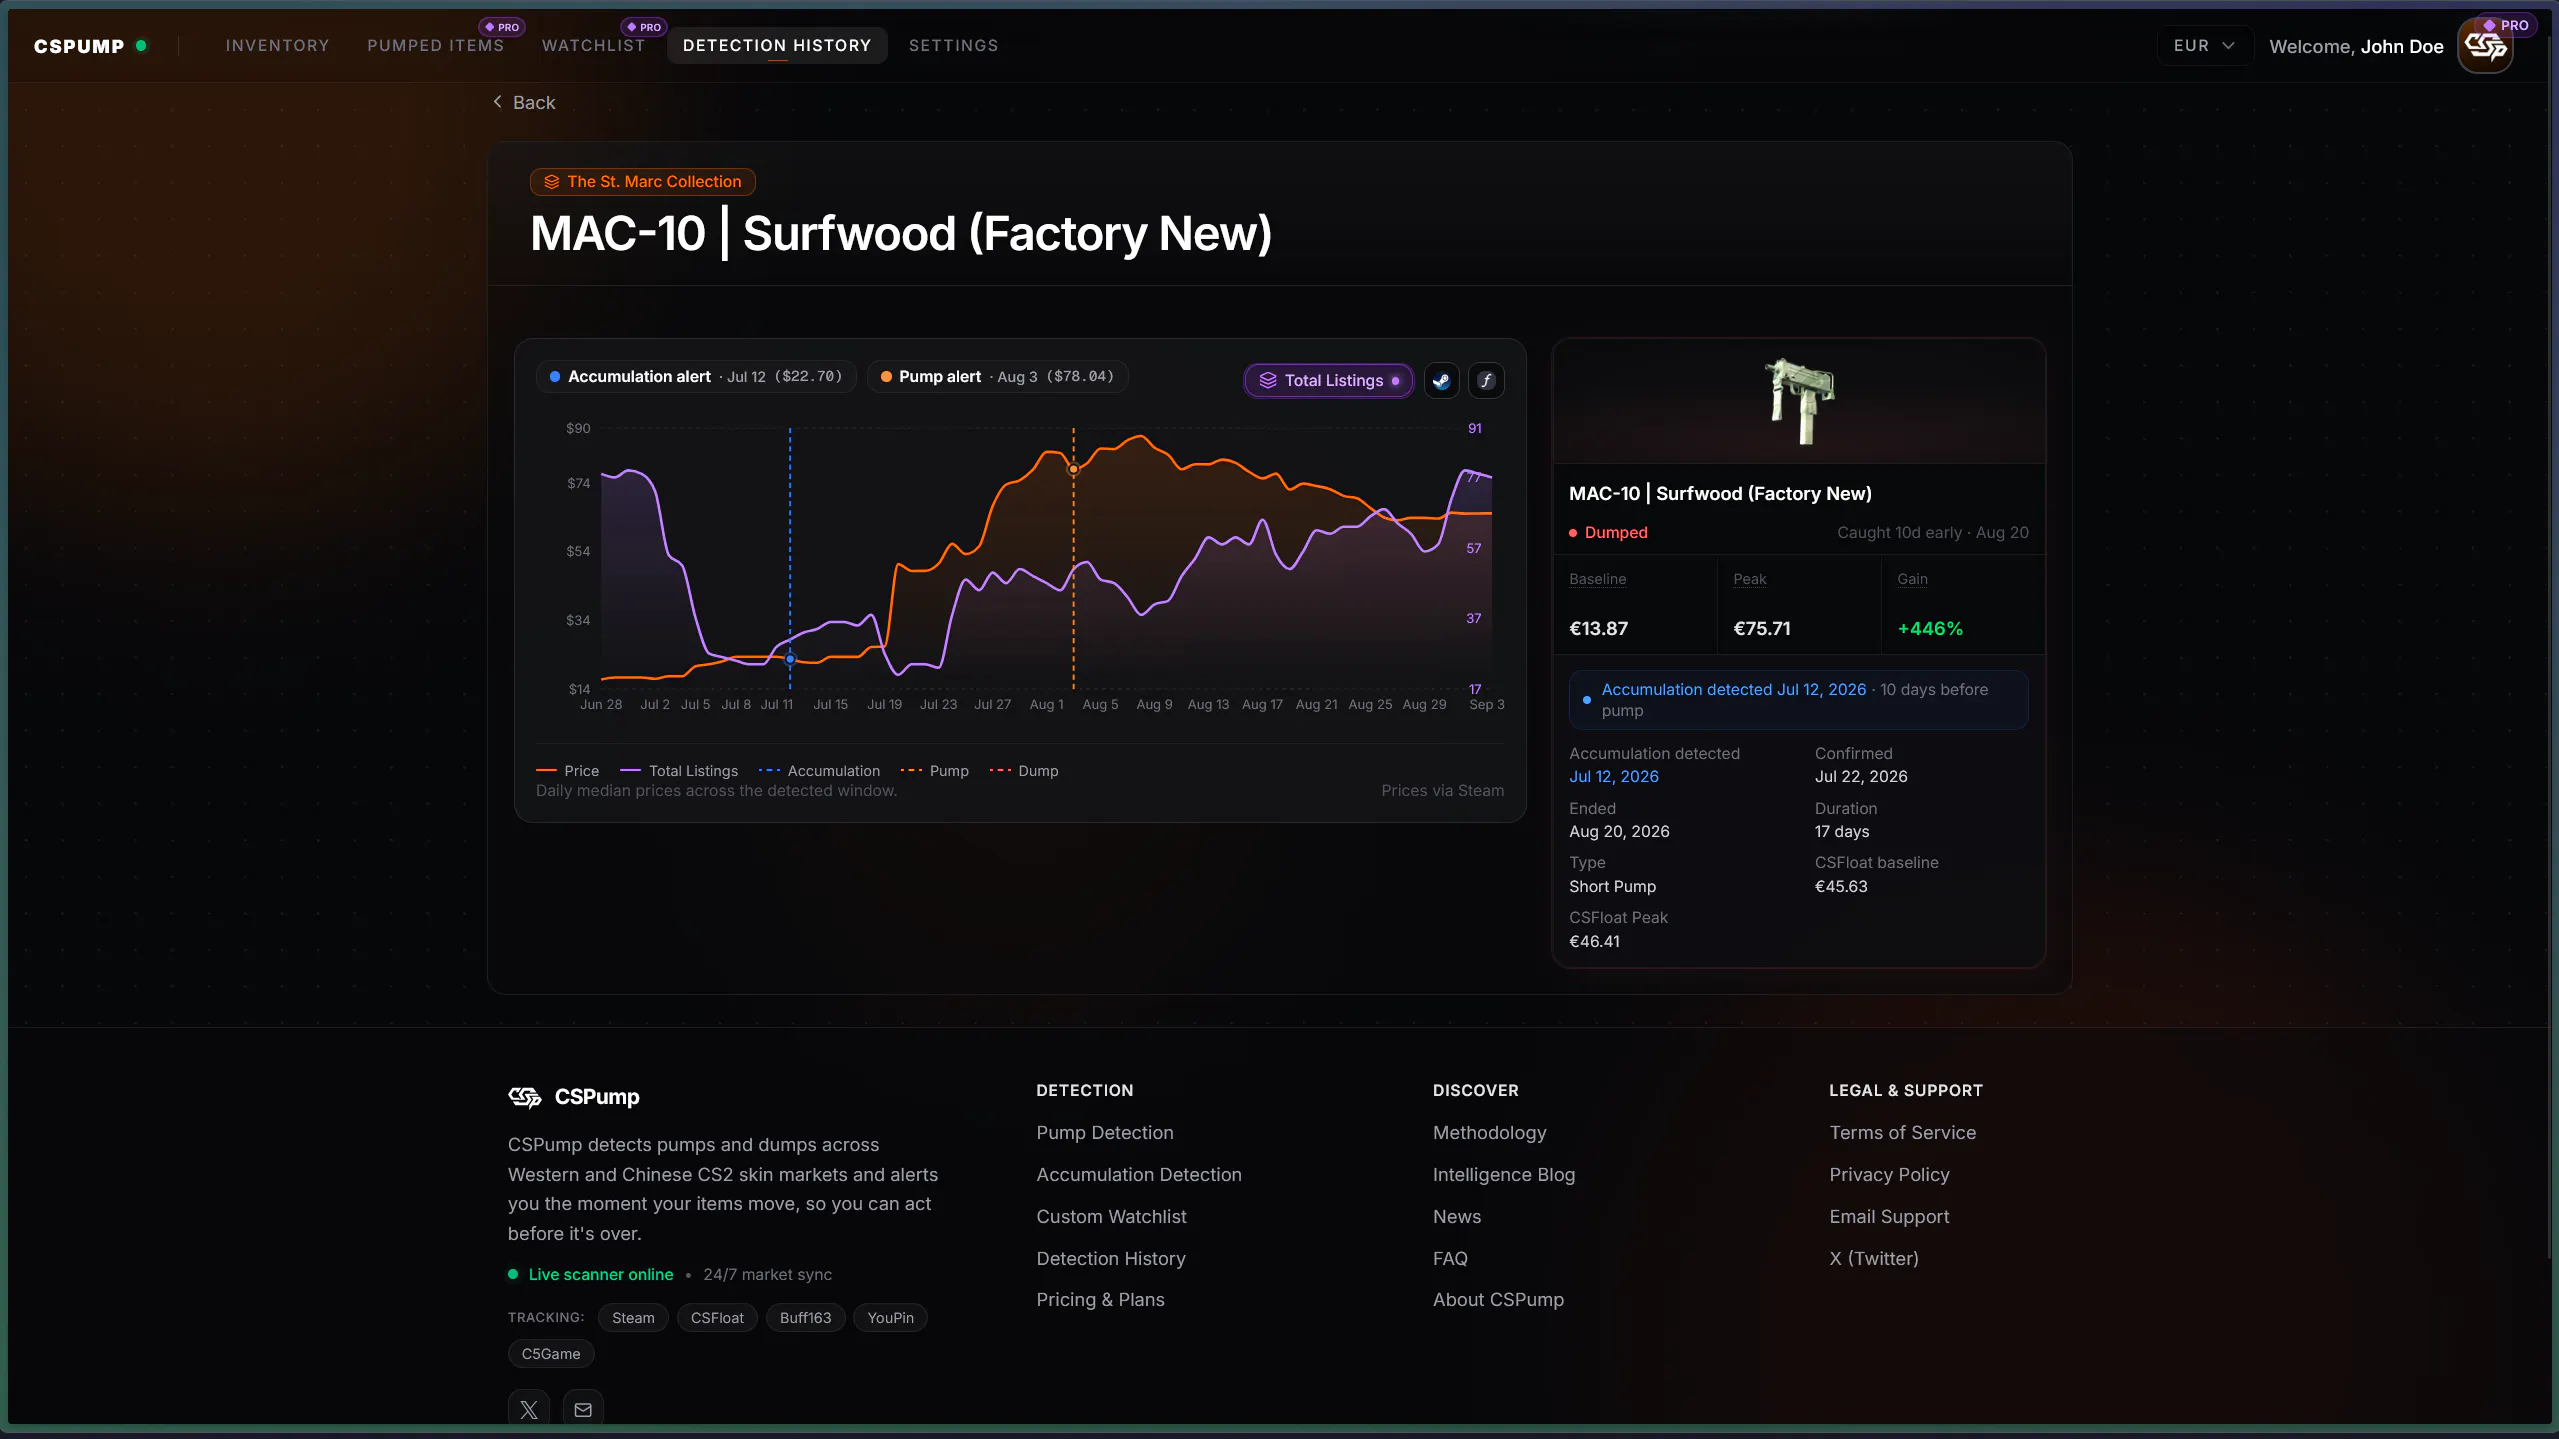Switch chart prices to the Steam source icon

1441,380
